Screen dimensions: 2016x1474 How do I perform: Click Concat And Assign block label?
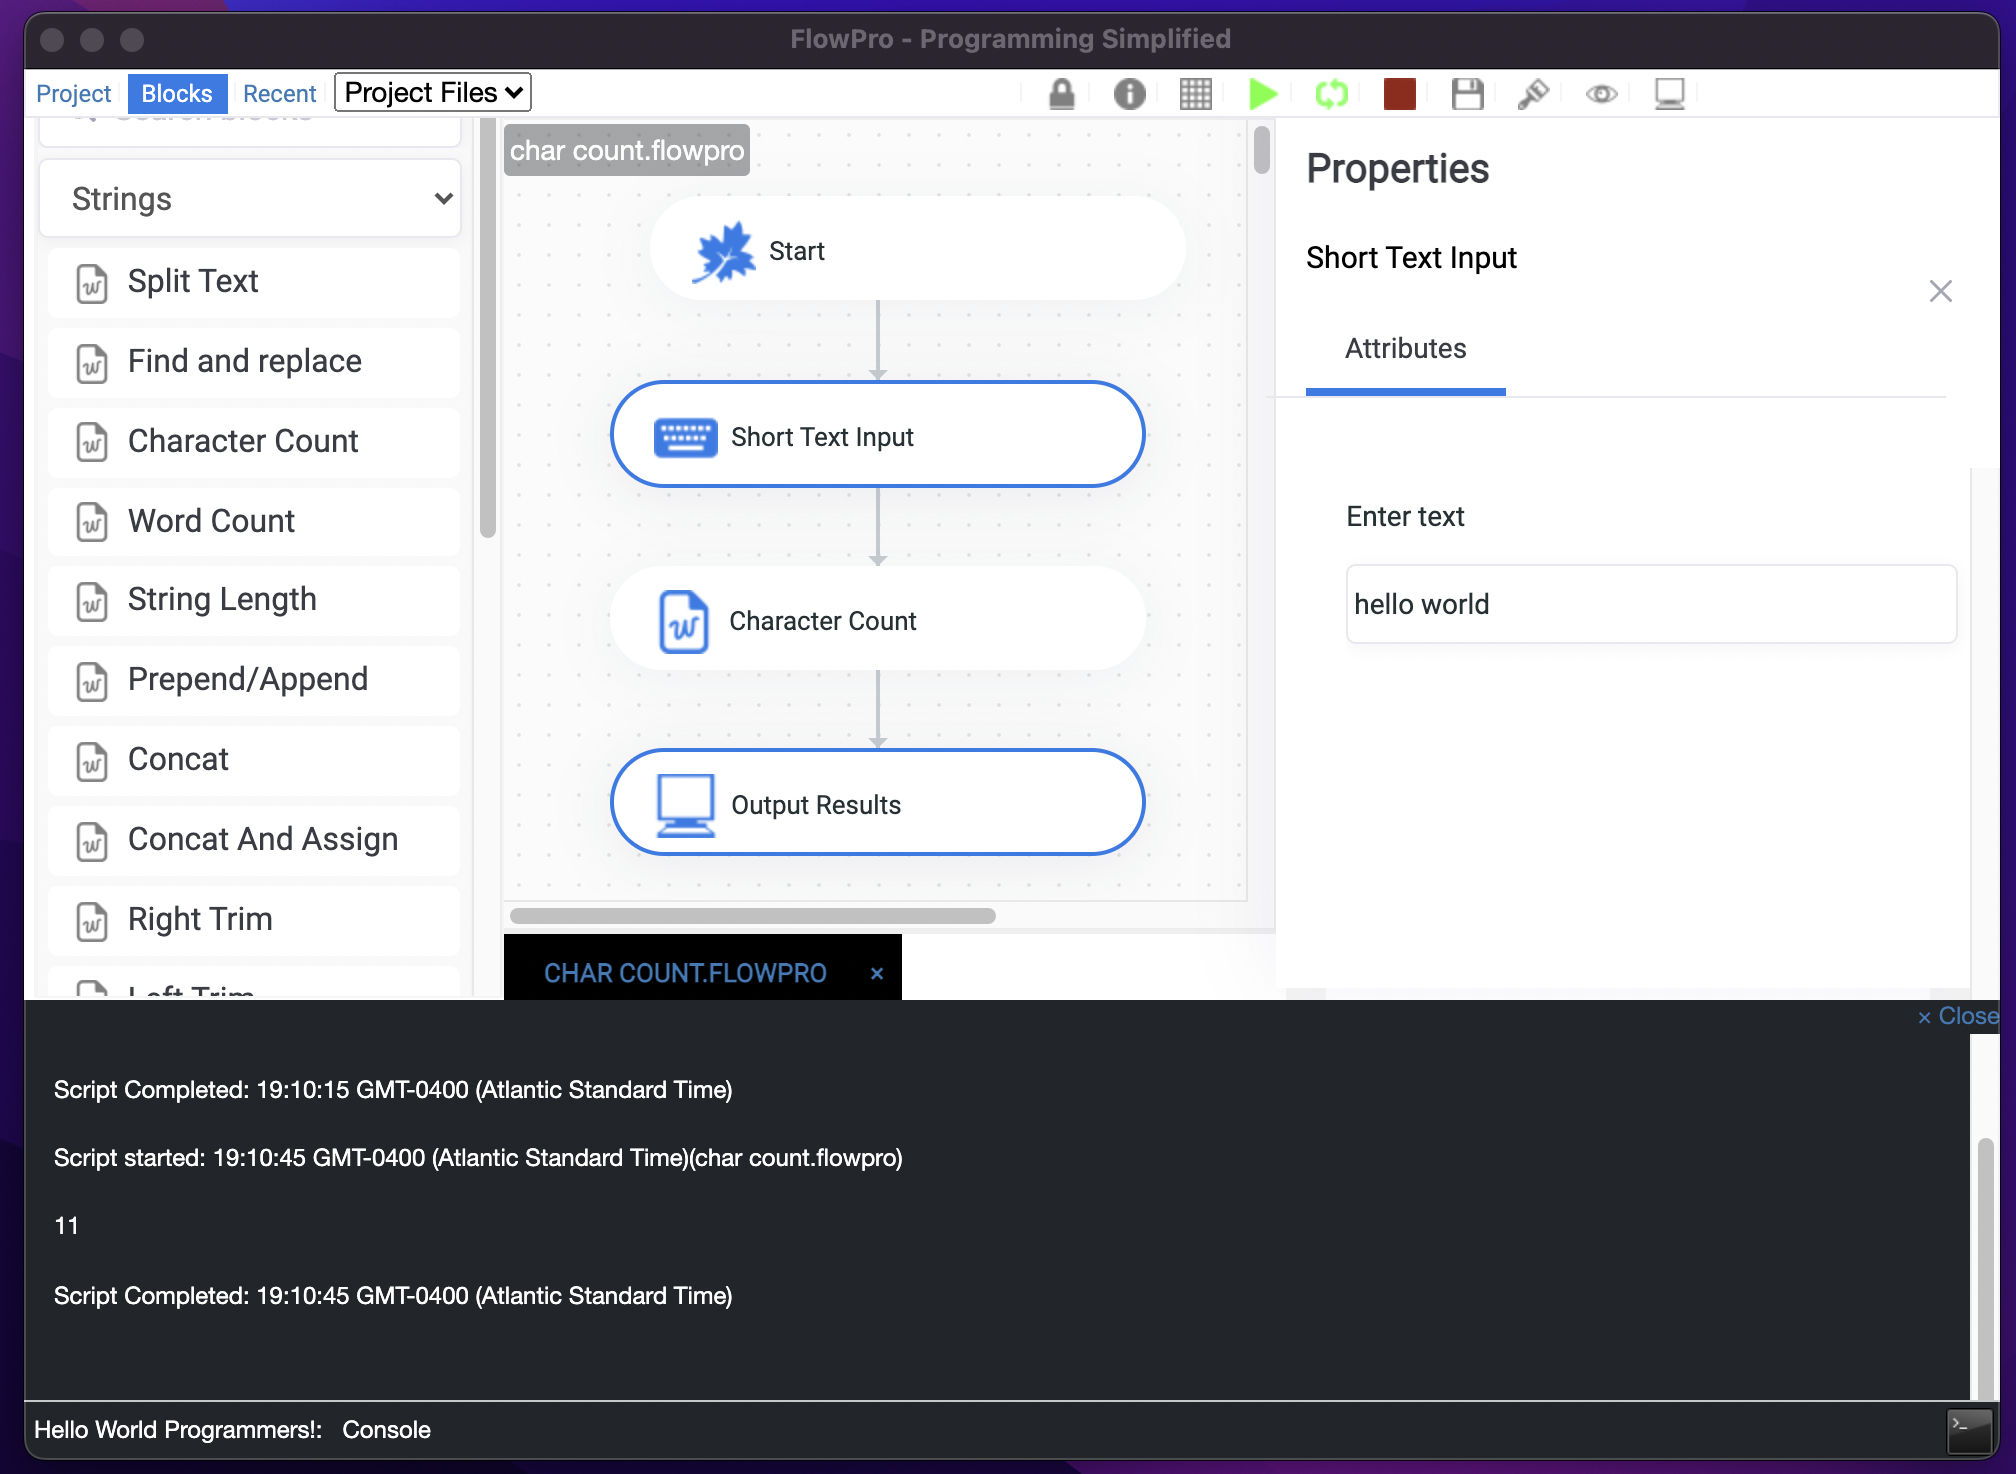[263, 839]
